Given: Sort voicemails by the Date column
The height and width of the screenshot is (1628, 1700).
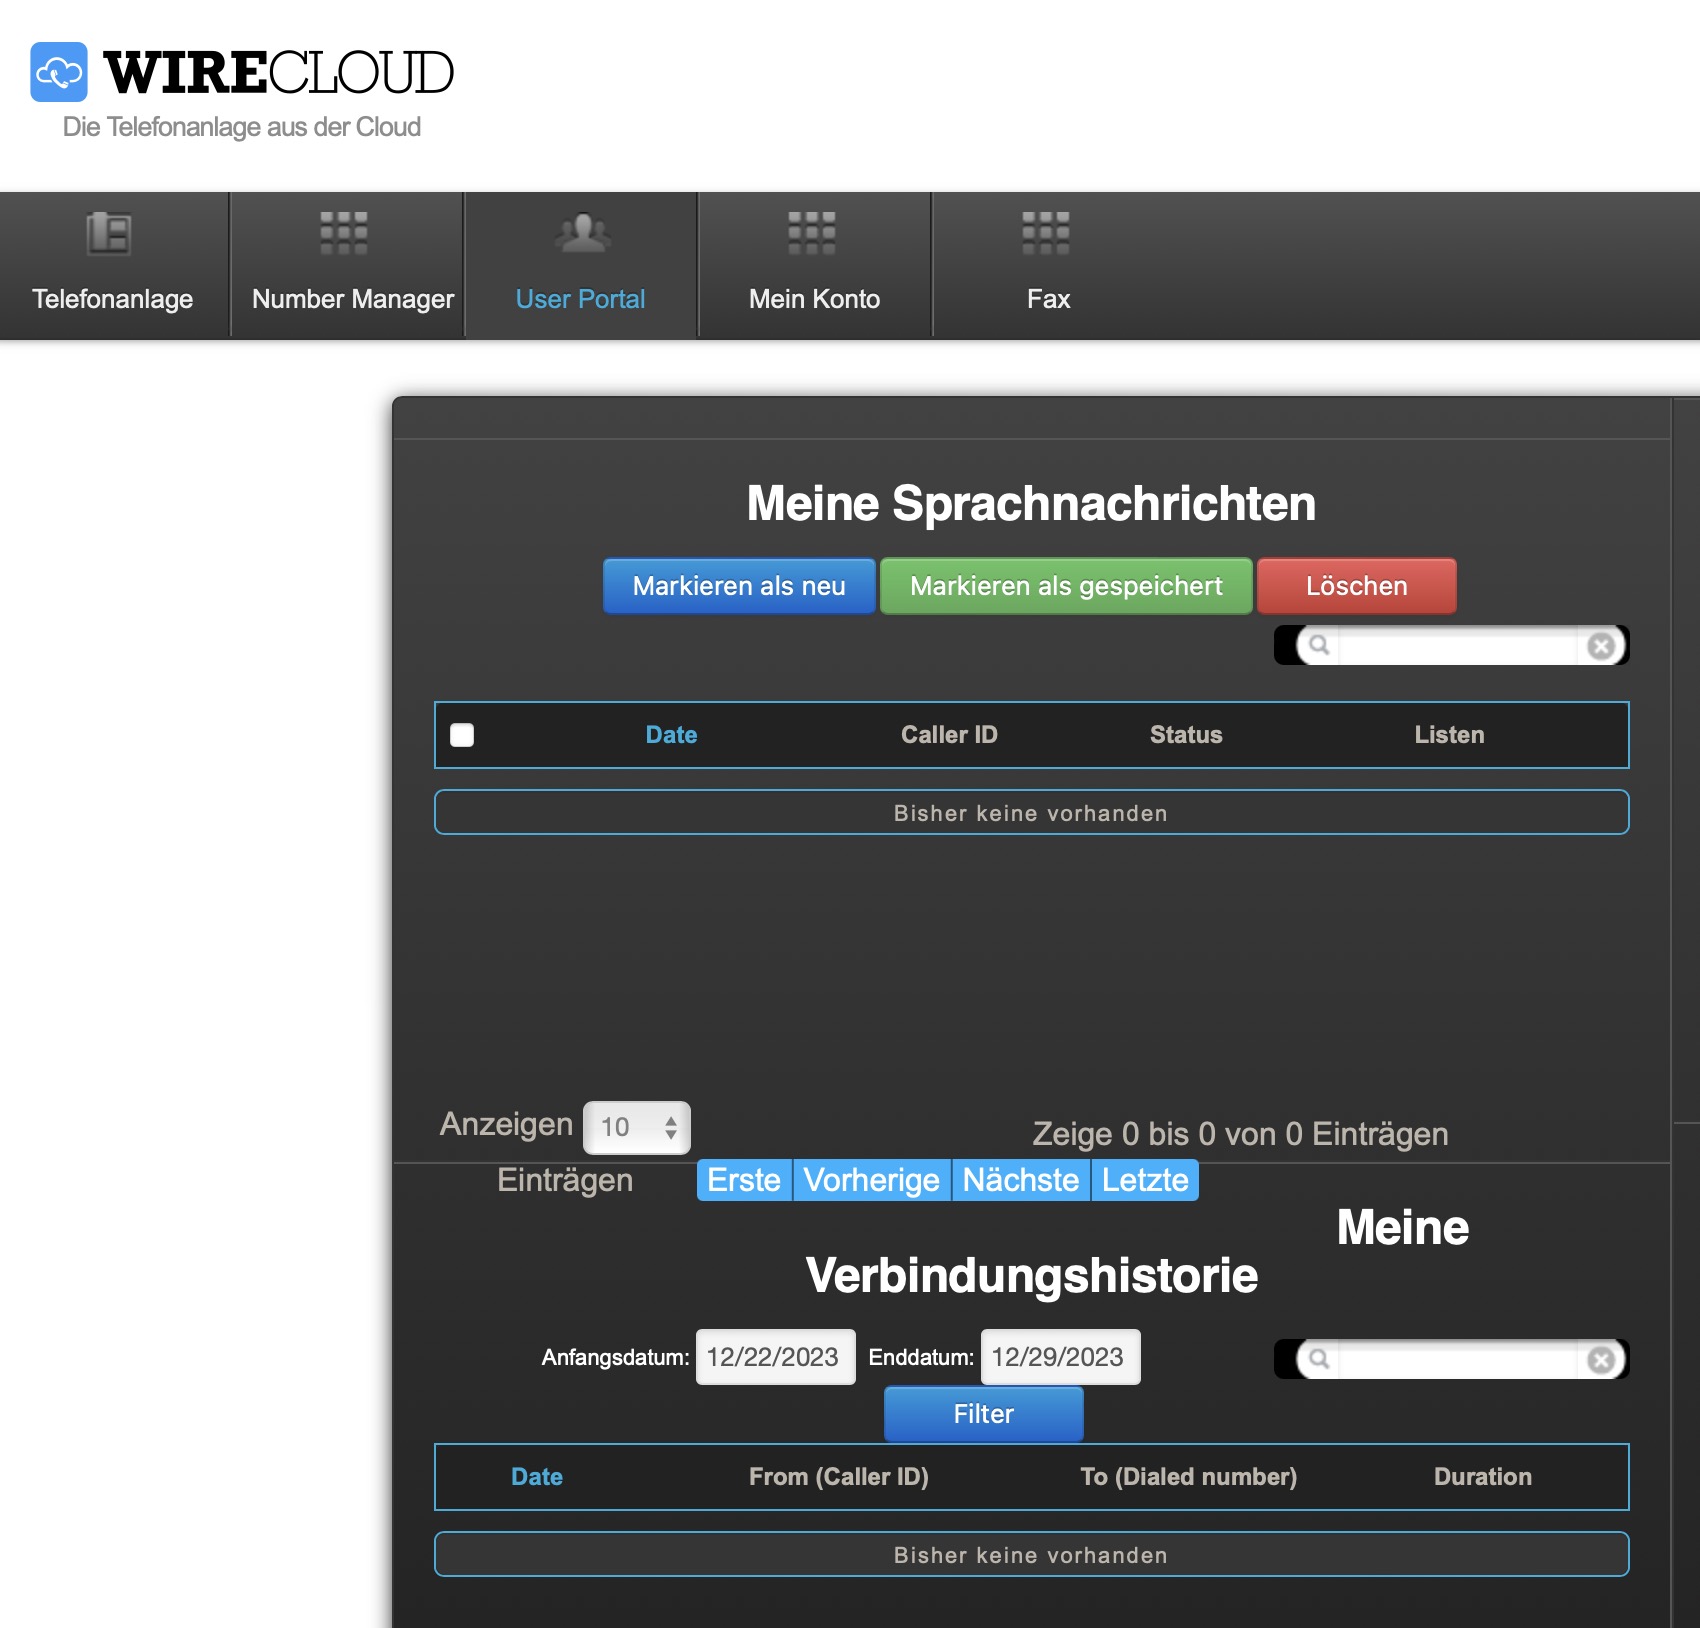Looking at the screenshot, I should click(671, 735).
